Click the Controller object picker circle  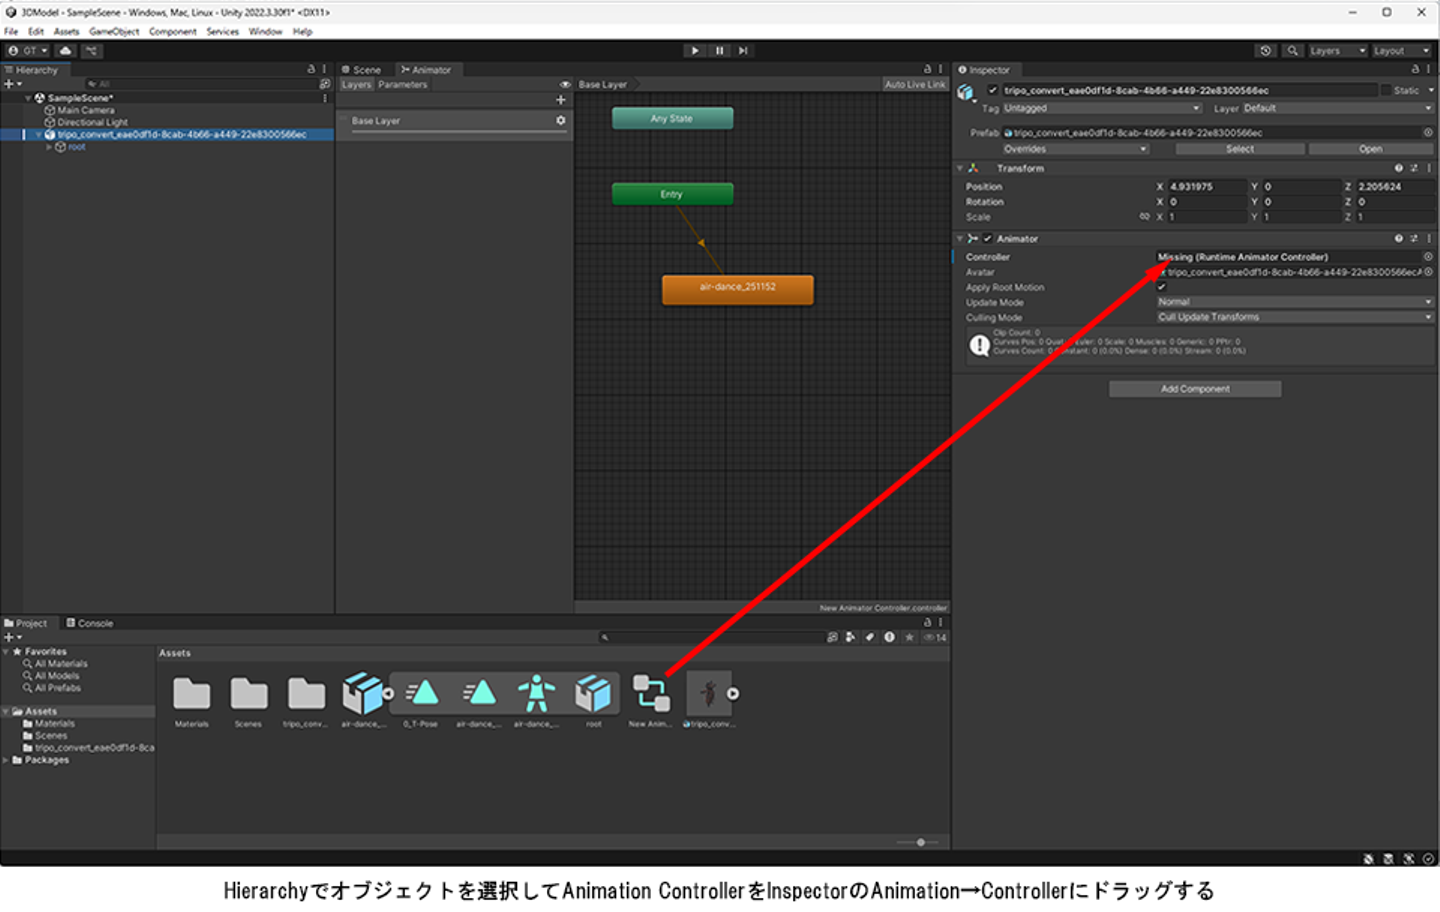(1428, 257)
